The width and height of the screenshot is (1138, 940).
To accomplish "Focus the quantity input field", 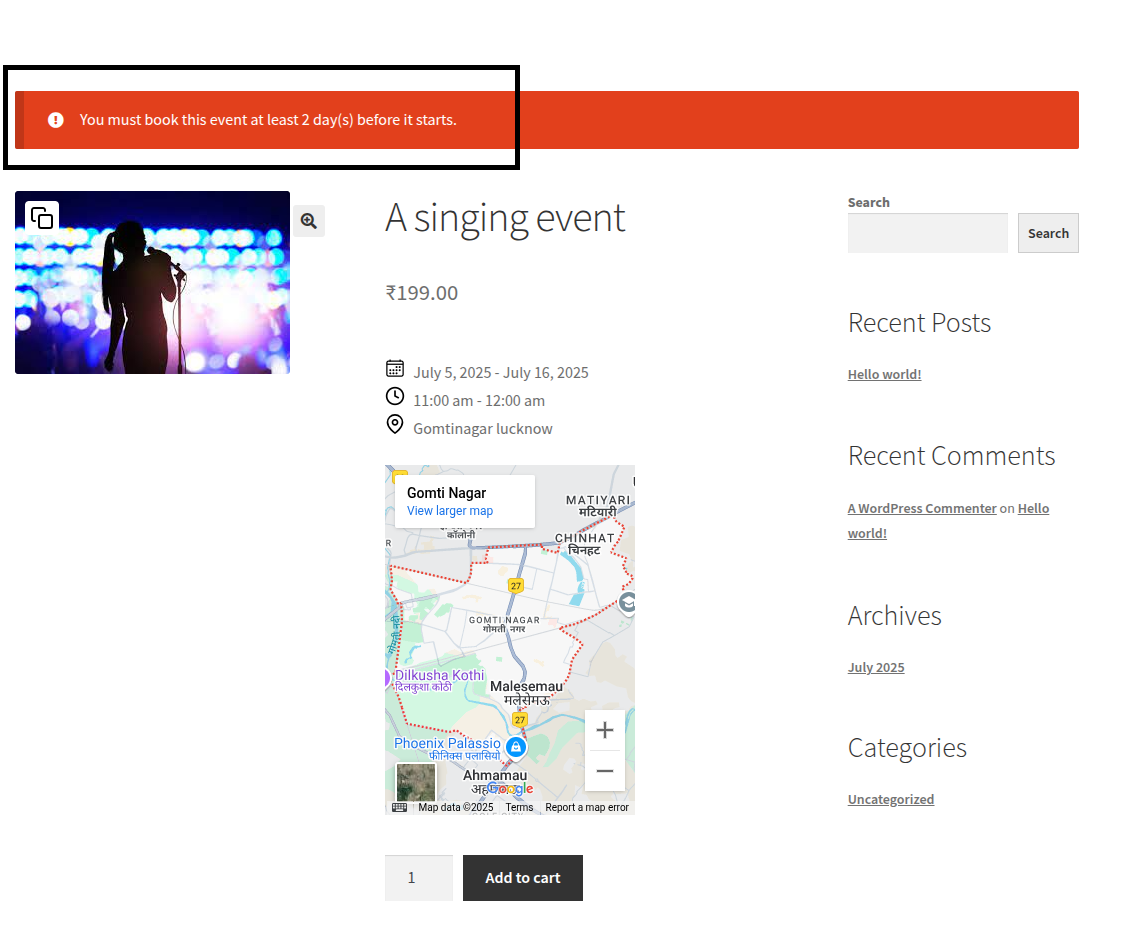I will 419,878.
